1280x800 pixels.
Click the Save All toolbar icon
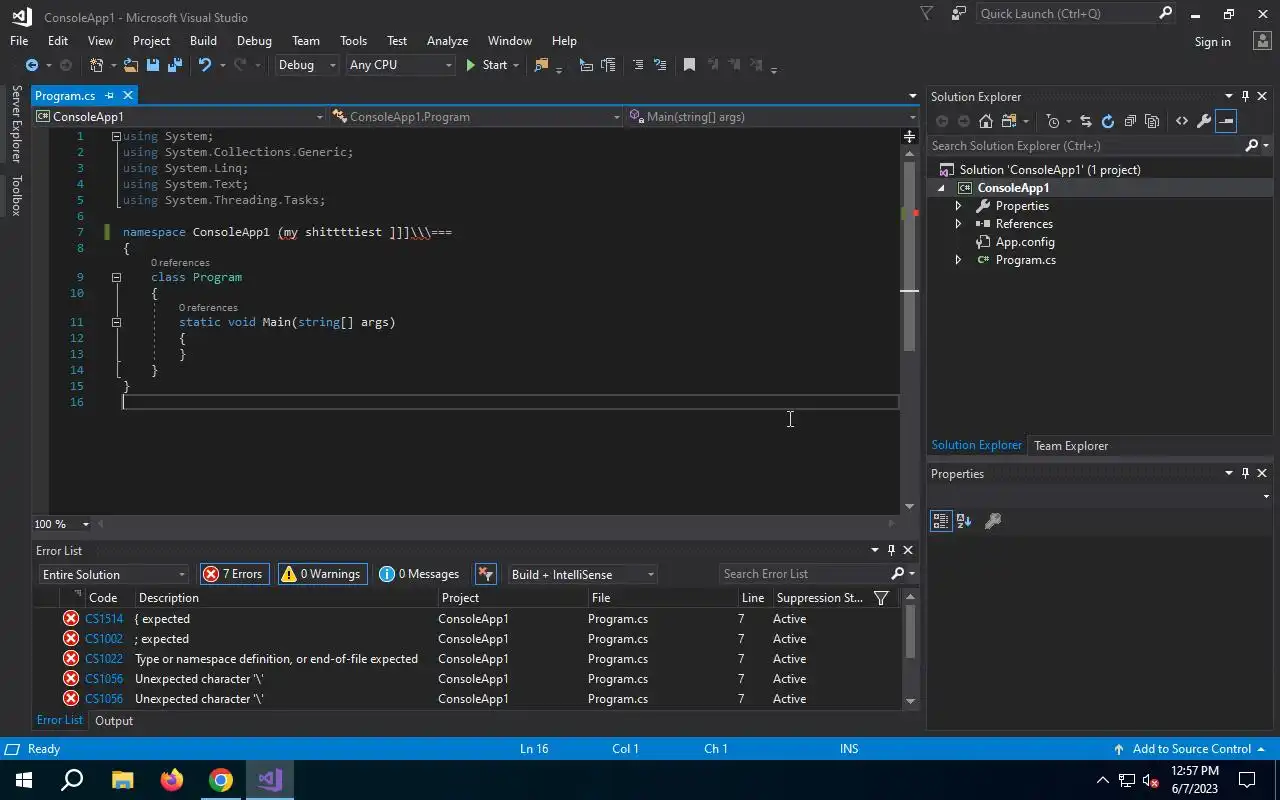175,65
